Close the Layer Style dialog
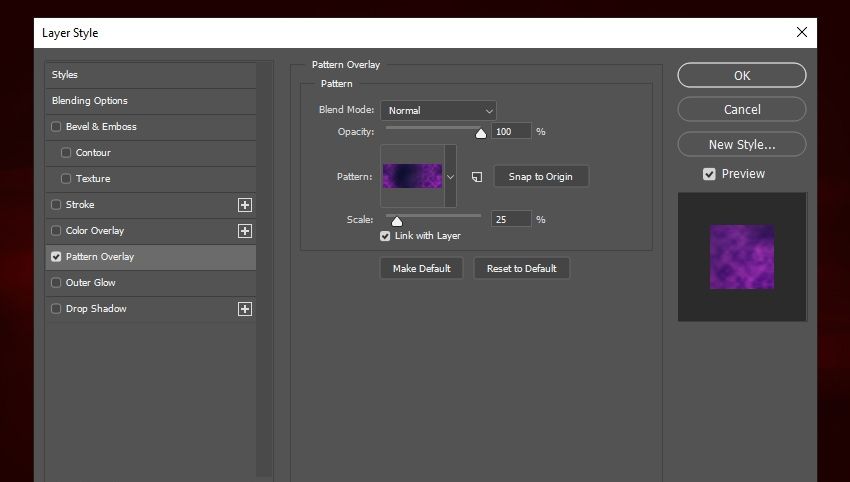Screen dimensions: 850x482 click(802, 33)
